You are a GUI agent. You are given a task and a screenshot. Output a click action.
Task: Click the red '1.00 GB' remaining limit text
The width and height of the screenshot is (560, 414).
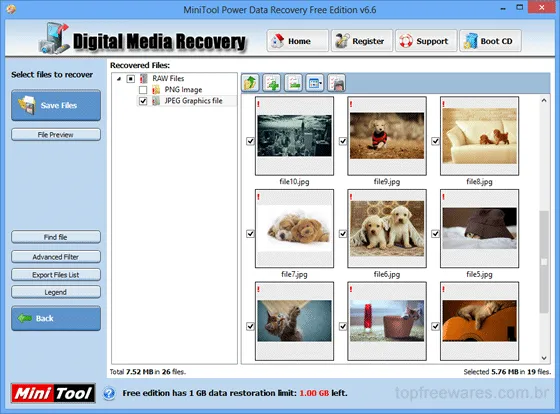[314, 393]
